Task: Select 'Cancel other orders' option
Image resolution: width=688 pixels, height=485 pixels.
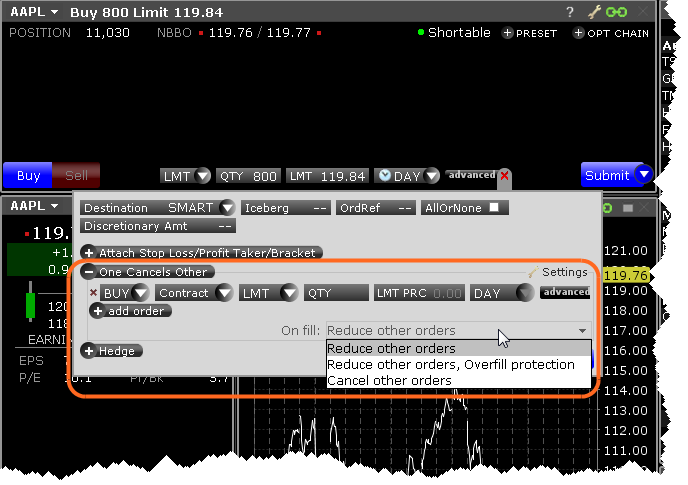Action: point(390,381)
